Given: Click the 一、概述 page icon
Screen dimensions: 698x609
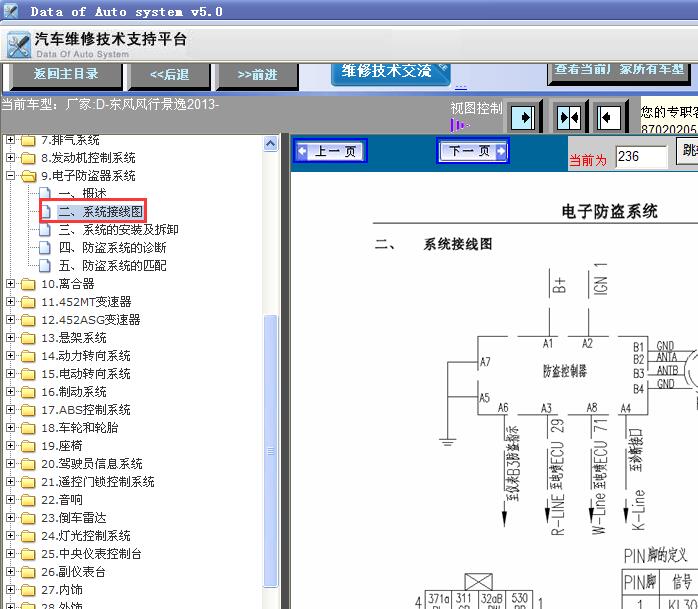Looking at the screenshot, I should 45,194.
